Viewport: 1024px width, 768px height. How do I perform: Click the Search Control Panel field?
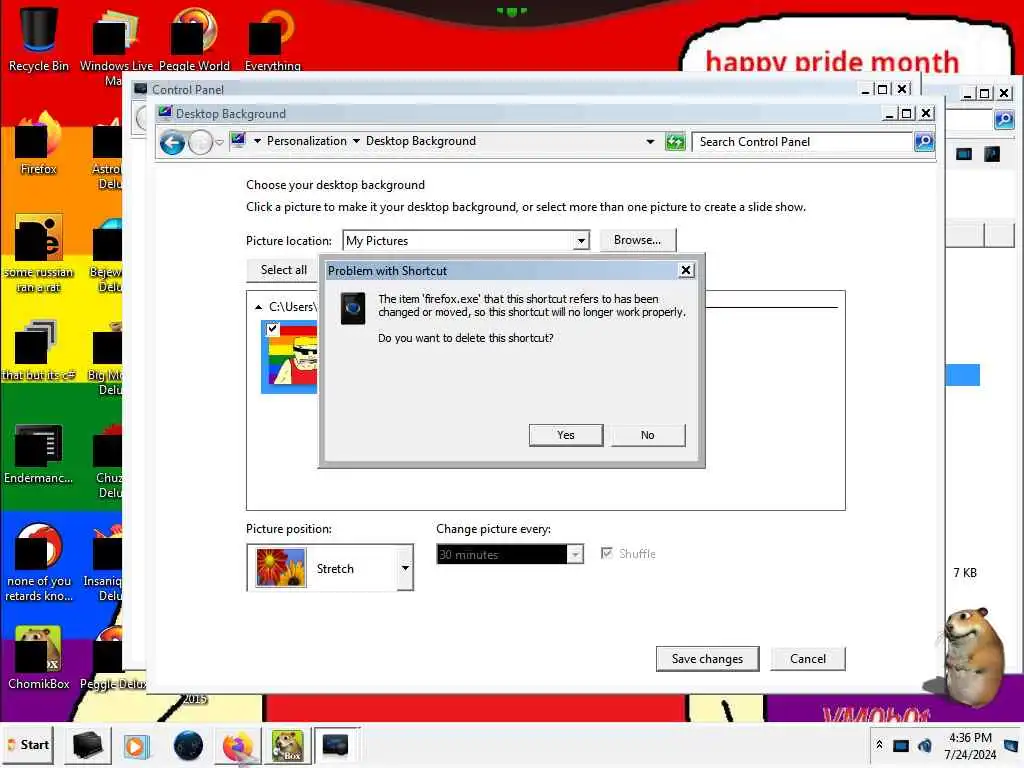click(x=802, y=142)
